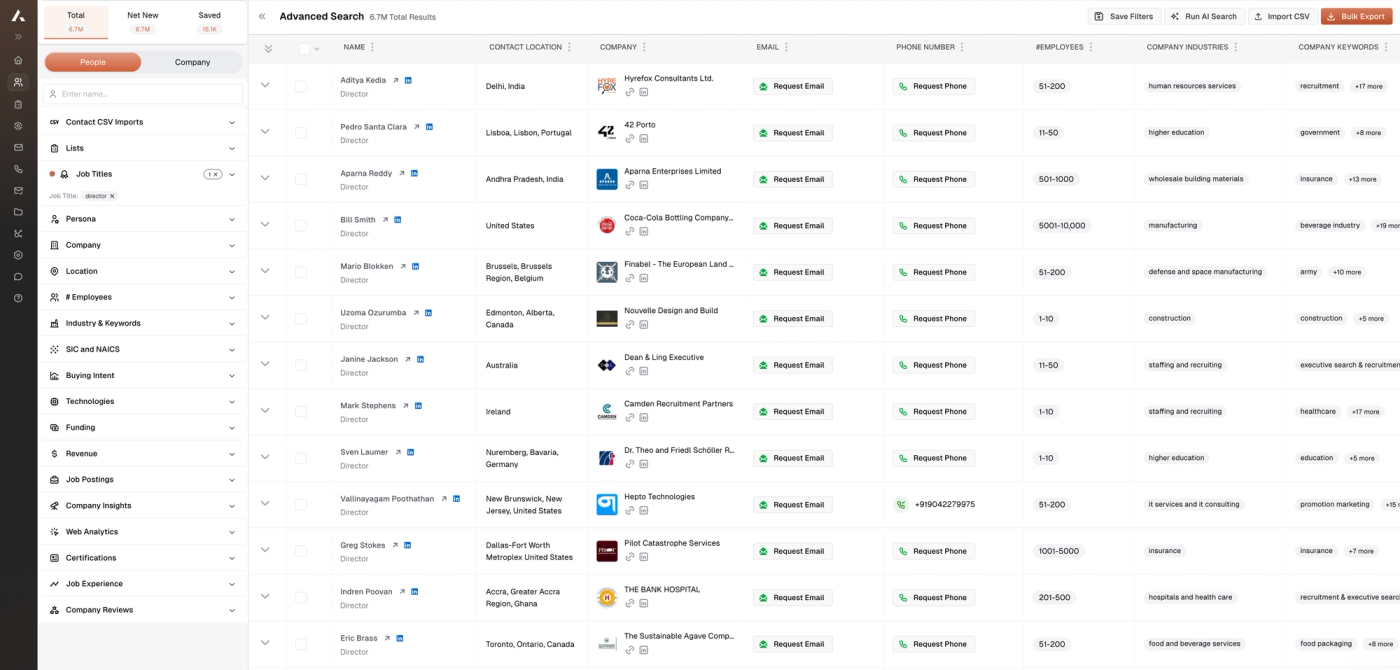Click the Enter name search field
This screenshot has width=1400, height=670.
point(142,94)
